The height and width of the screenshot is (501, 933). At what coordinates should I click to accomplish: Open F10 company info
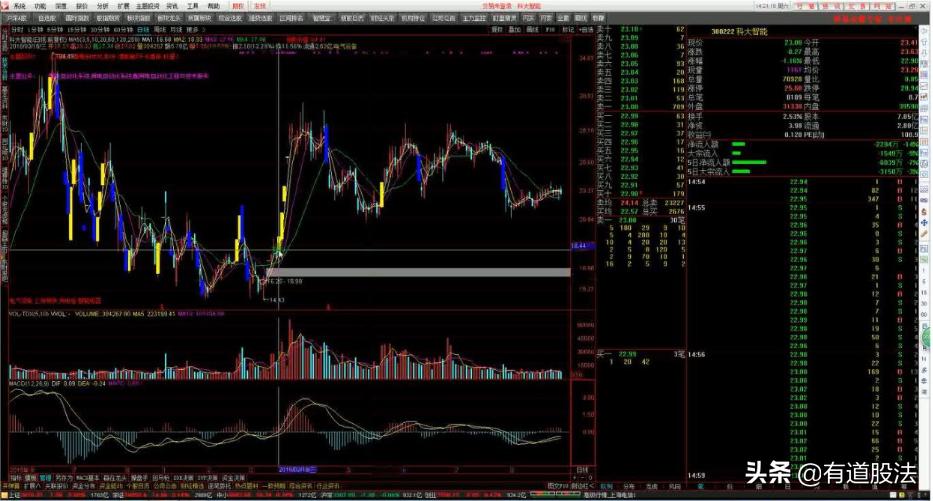click(550, 29)
